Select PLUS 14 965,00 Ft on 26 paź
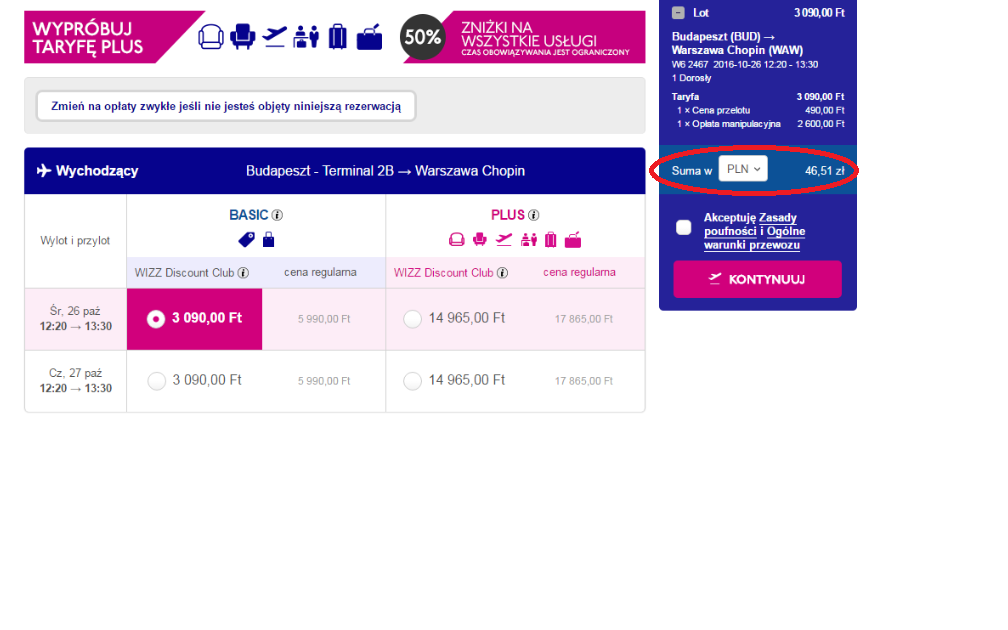Viewport: 1008px width, 630px height. [412, 319]
